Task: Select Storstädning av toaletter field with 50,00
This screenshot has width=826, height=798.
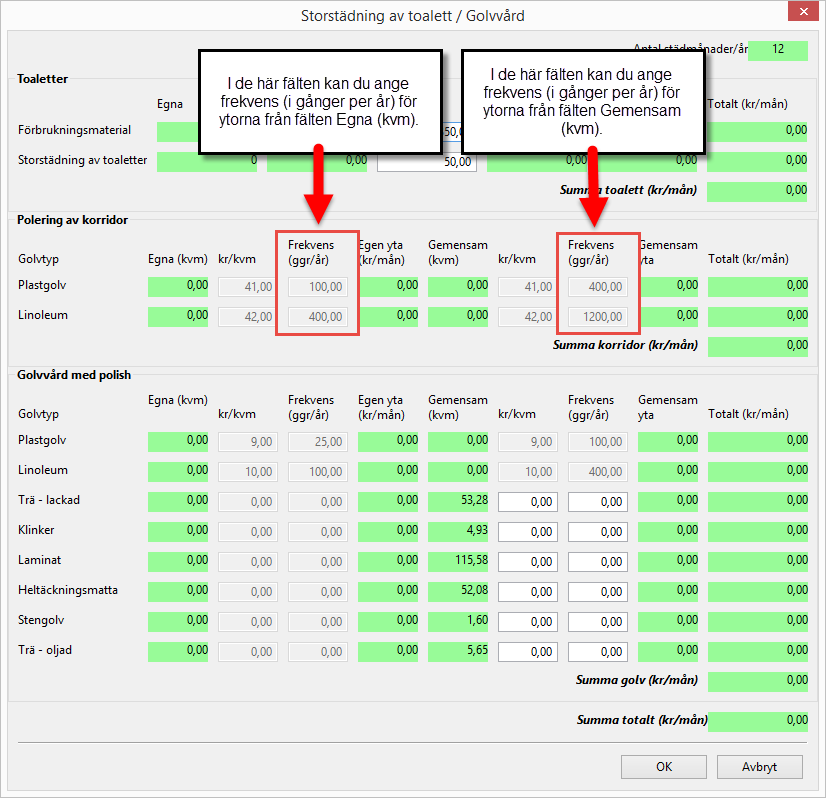Action: [427, 161]
